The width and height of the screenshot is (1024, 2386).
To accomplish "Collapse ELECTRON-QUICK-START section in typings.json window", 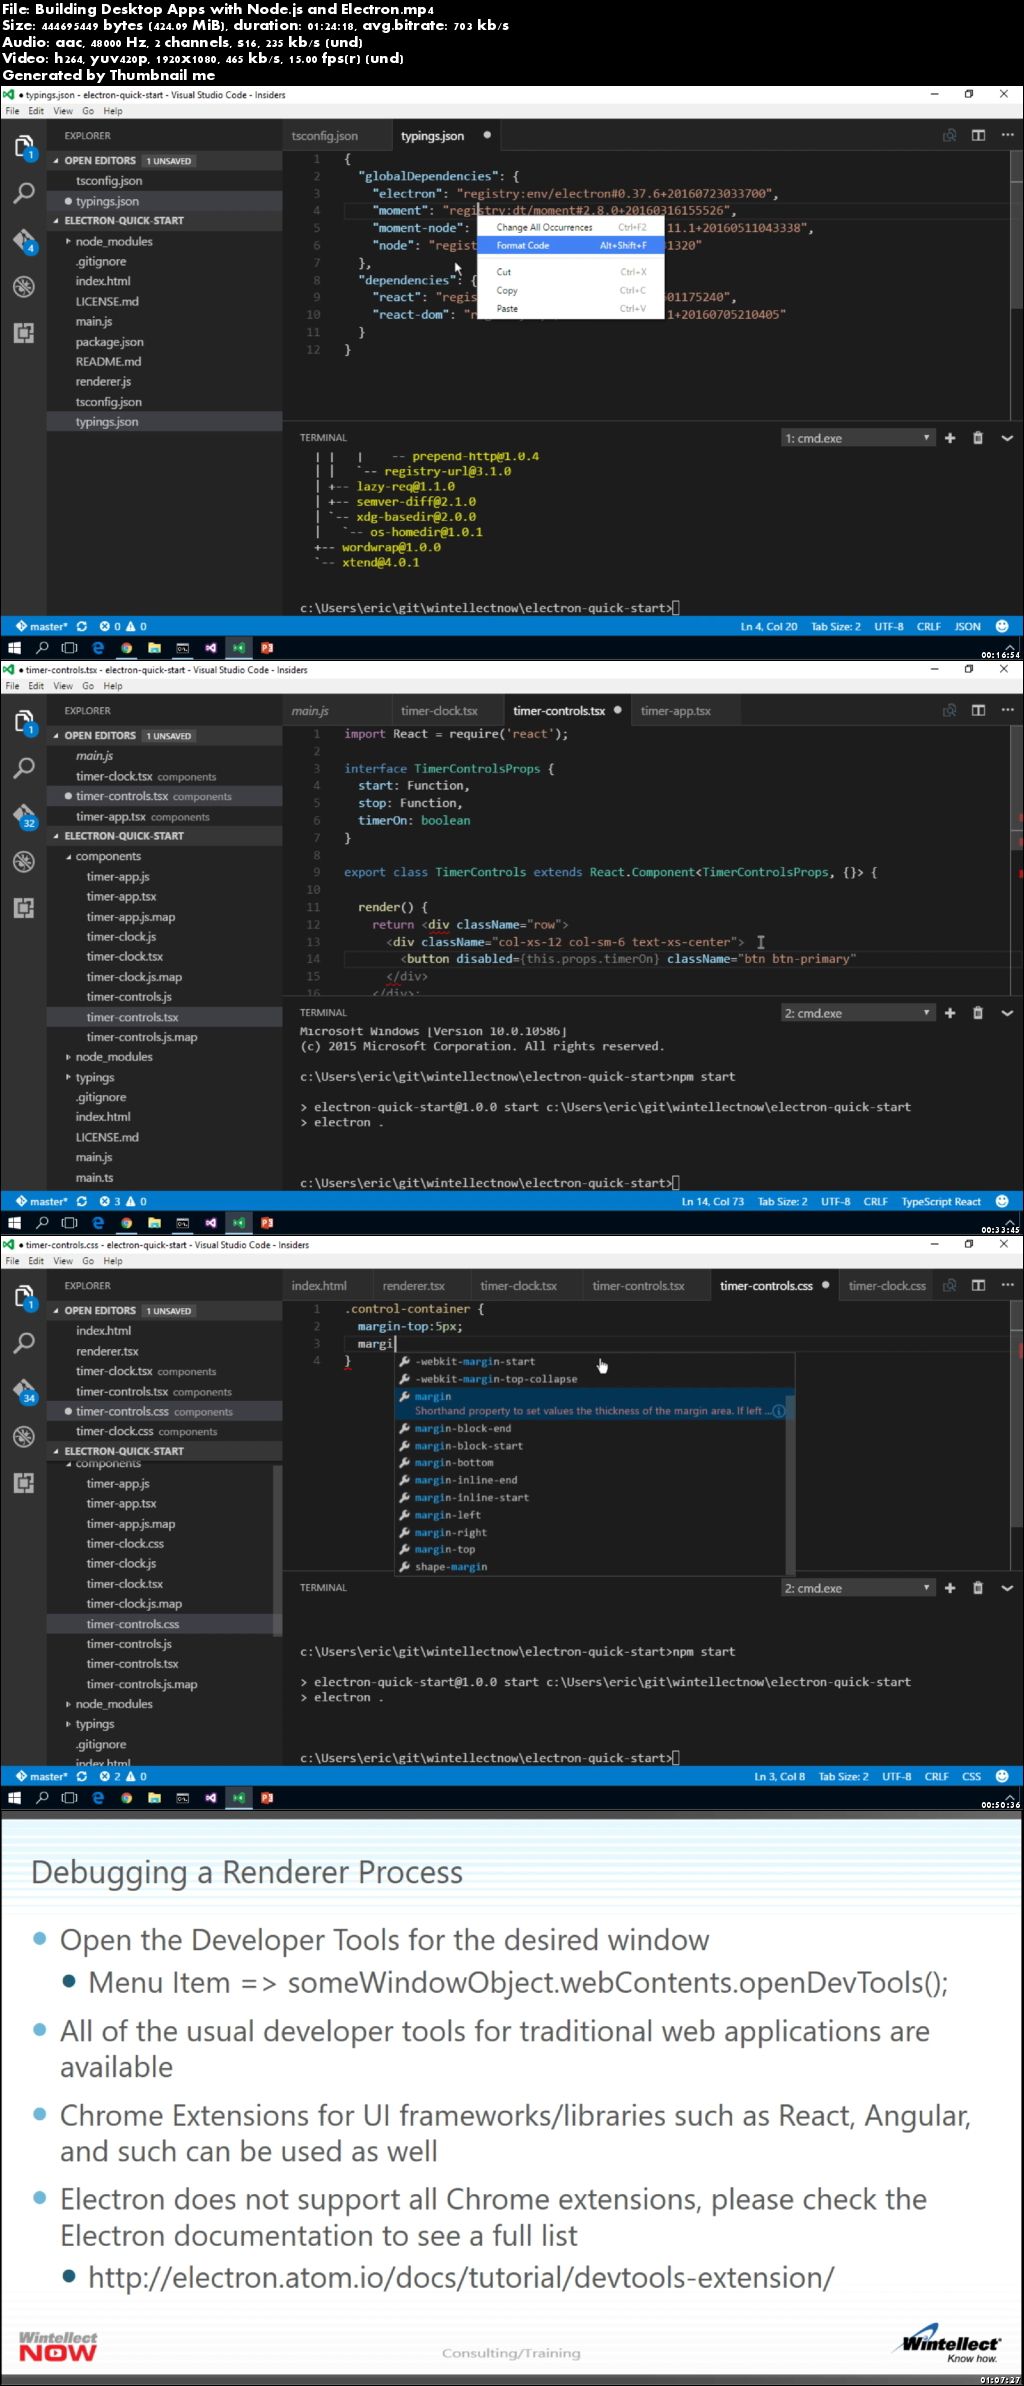I will click(56, 221).
